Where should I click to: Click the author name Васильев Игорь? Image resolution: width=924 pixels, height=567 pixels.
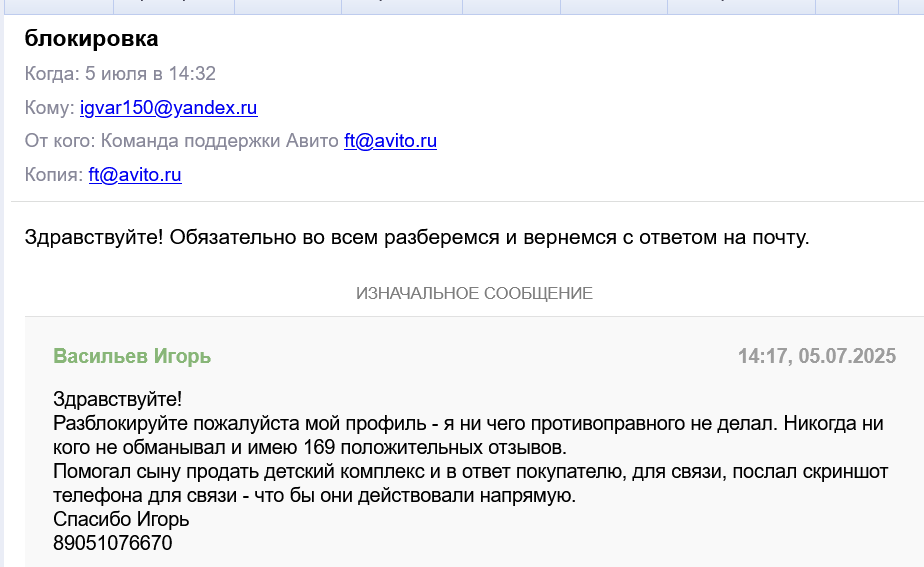coord(132,356)
